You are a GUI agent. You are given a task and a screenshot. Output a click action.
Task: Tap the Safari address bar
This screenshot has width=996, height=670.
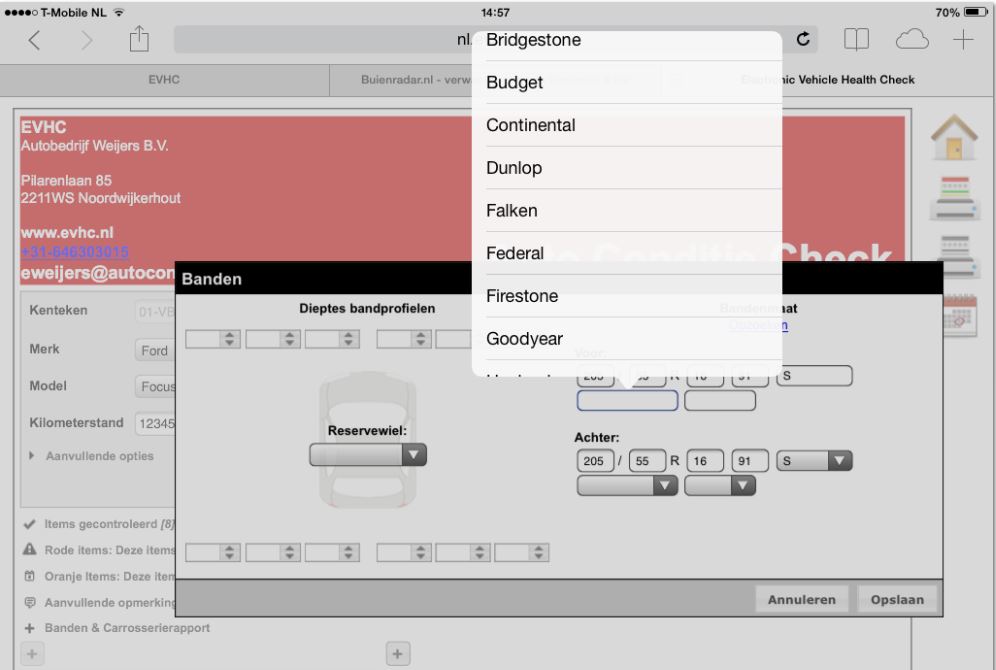495,39
